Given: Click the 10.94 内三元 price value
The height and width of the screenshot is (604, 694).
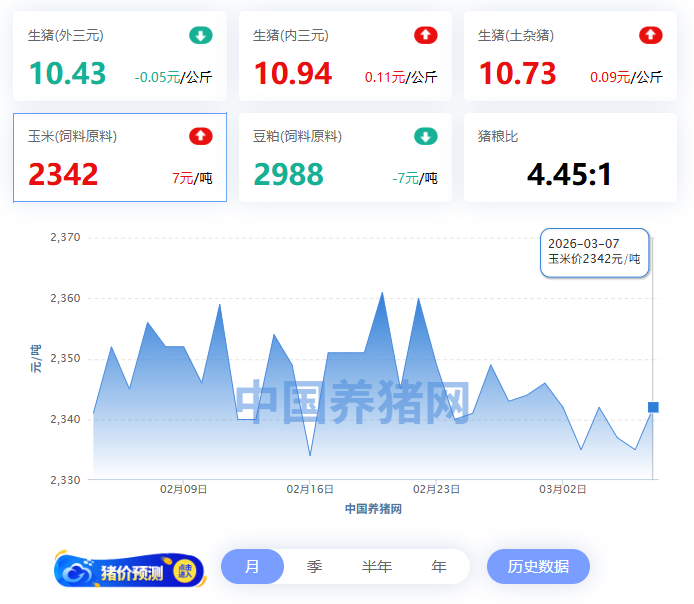Looking at the screenshot, I should pos(292,74).
